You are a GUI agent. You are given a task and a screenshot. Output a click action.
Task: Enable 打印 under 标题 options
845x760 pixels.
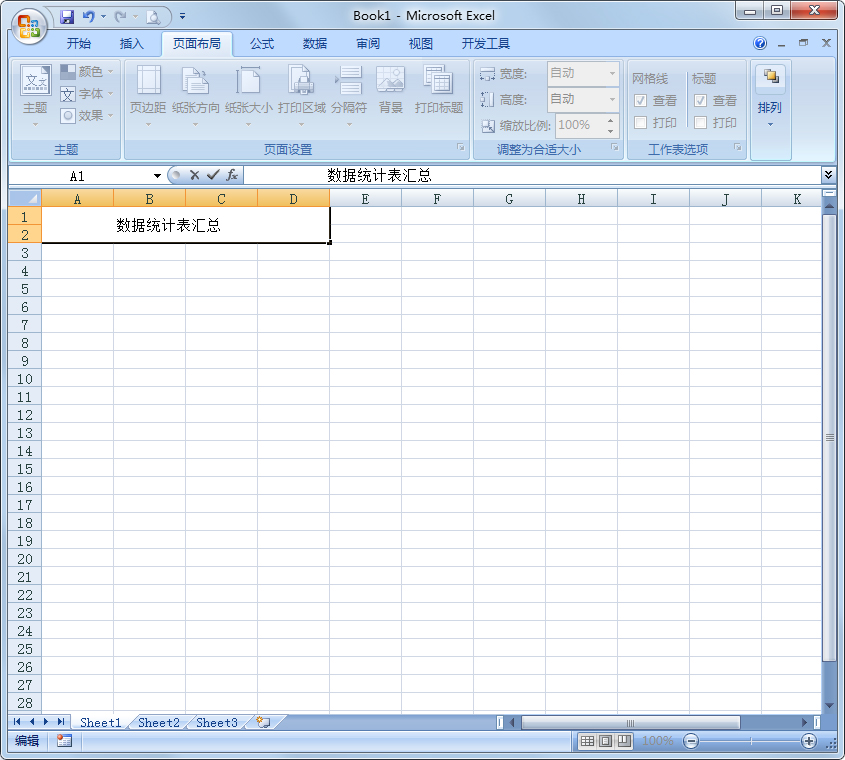700,122
